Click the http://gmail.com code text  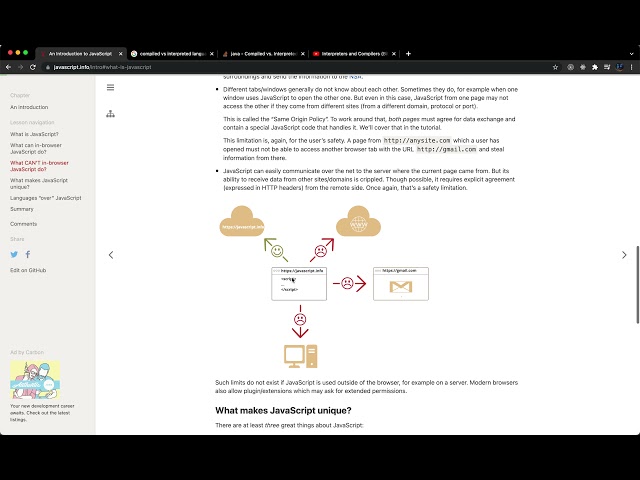coord(447,149)
